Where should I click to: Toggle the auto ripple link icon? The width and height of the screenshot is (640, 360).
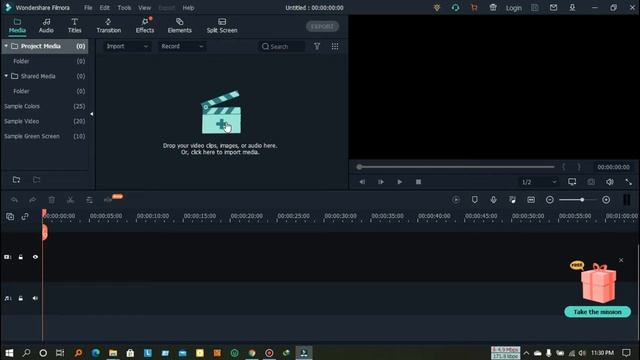25,216
